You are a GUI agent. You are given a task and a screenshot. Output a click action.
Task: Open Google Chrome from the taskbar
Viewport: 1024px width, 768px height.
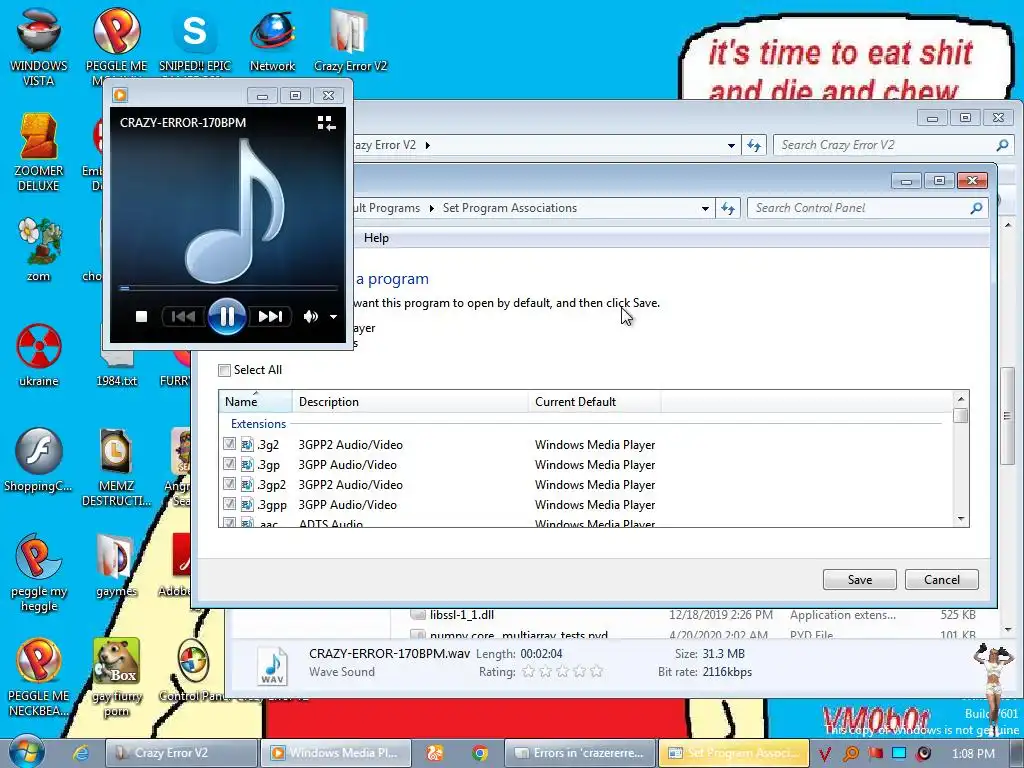pos(480,753)
